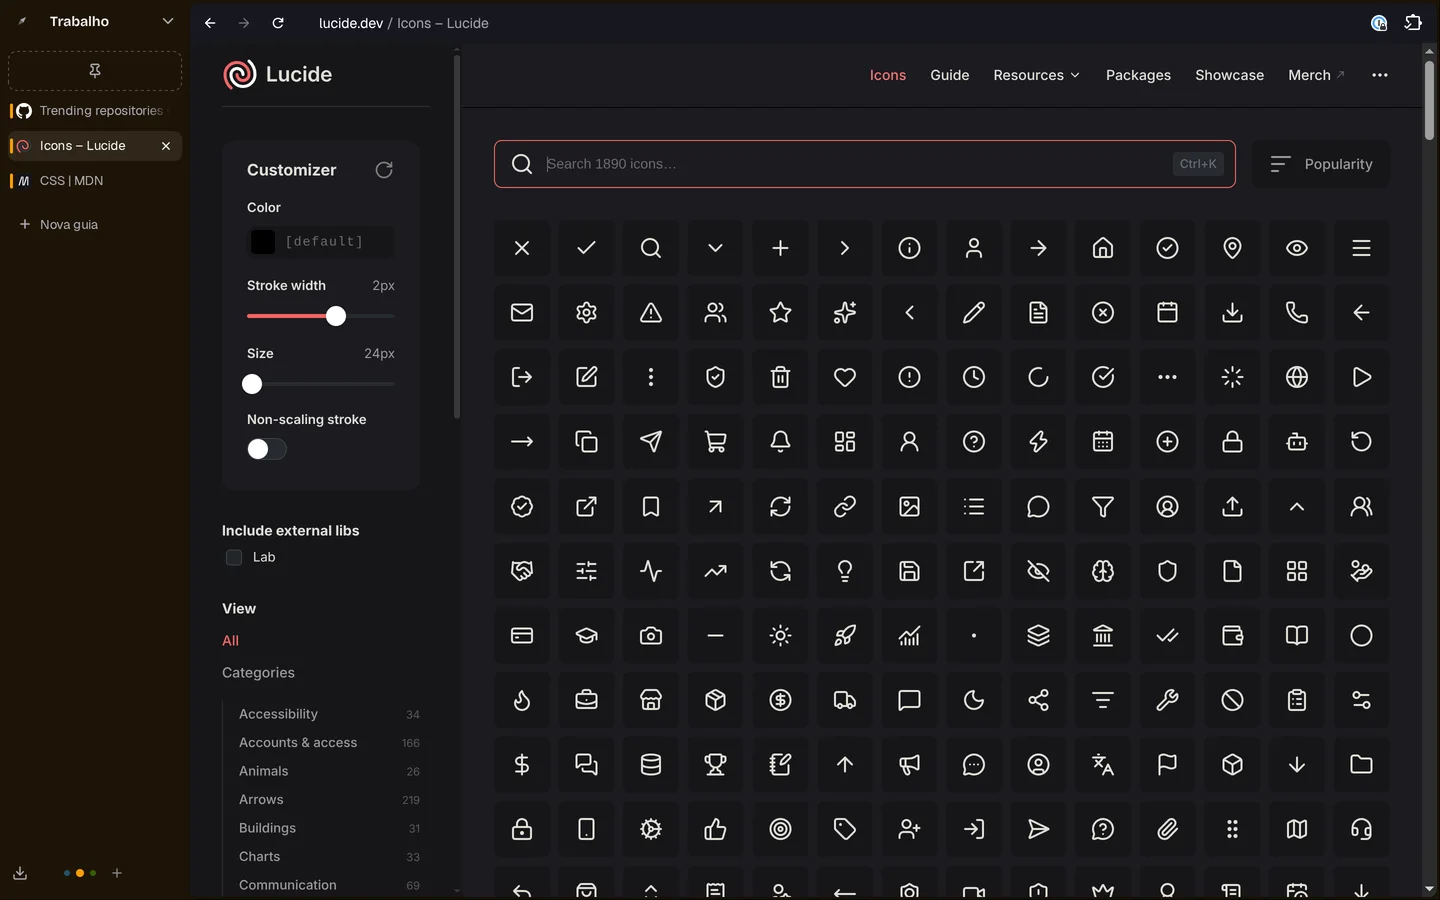
Task: Click the shopping cart icon
Action: pyautogui.click(x=715, y=442)
